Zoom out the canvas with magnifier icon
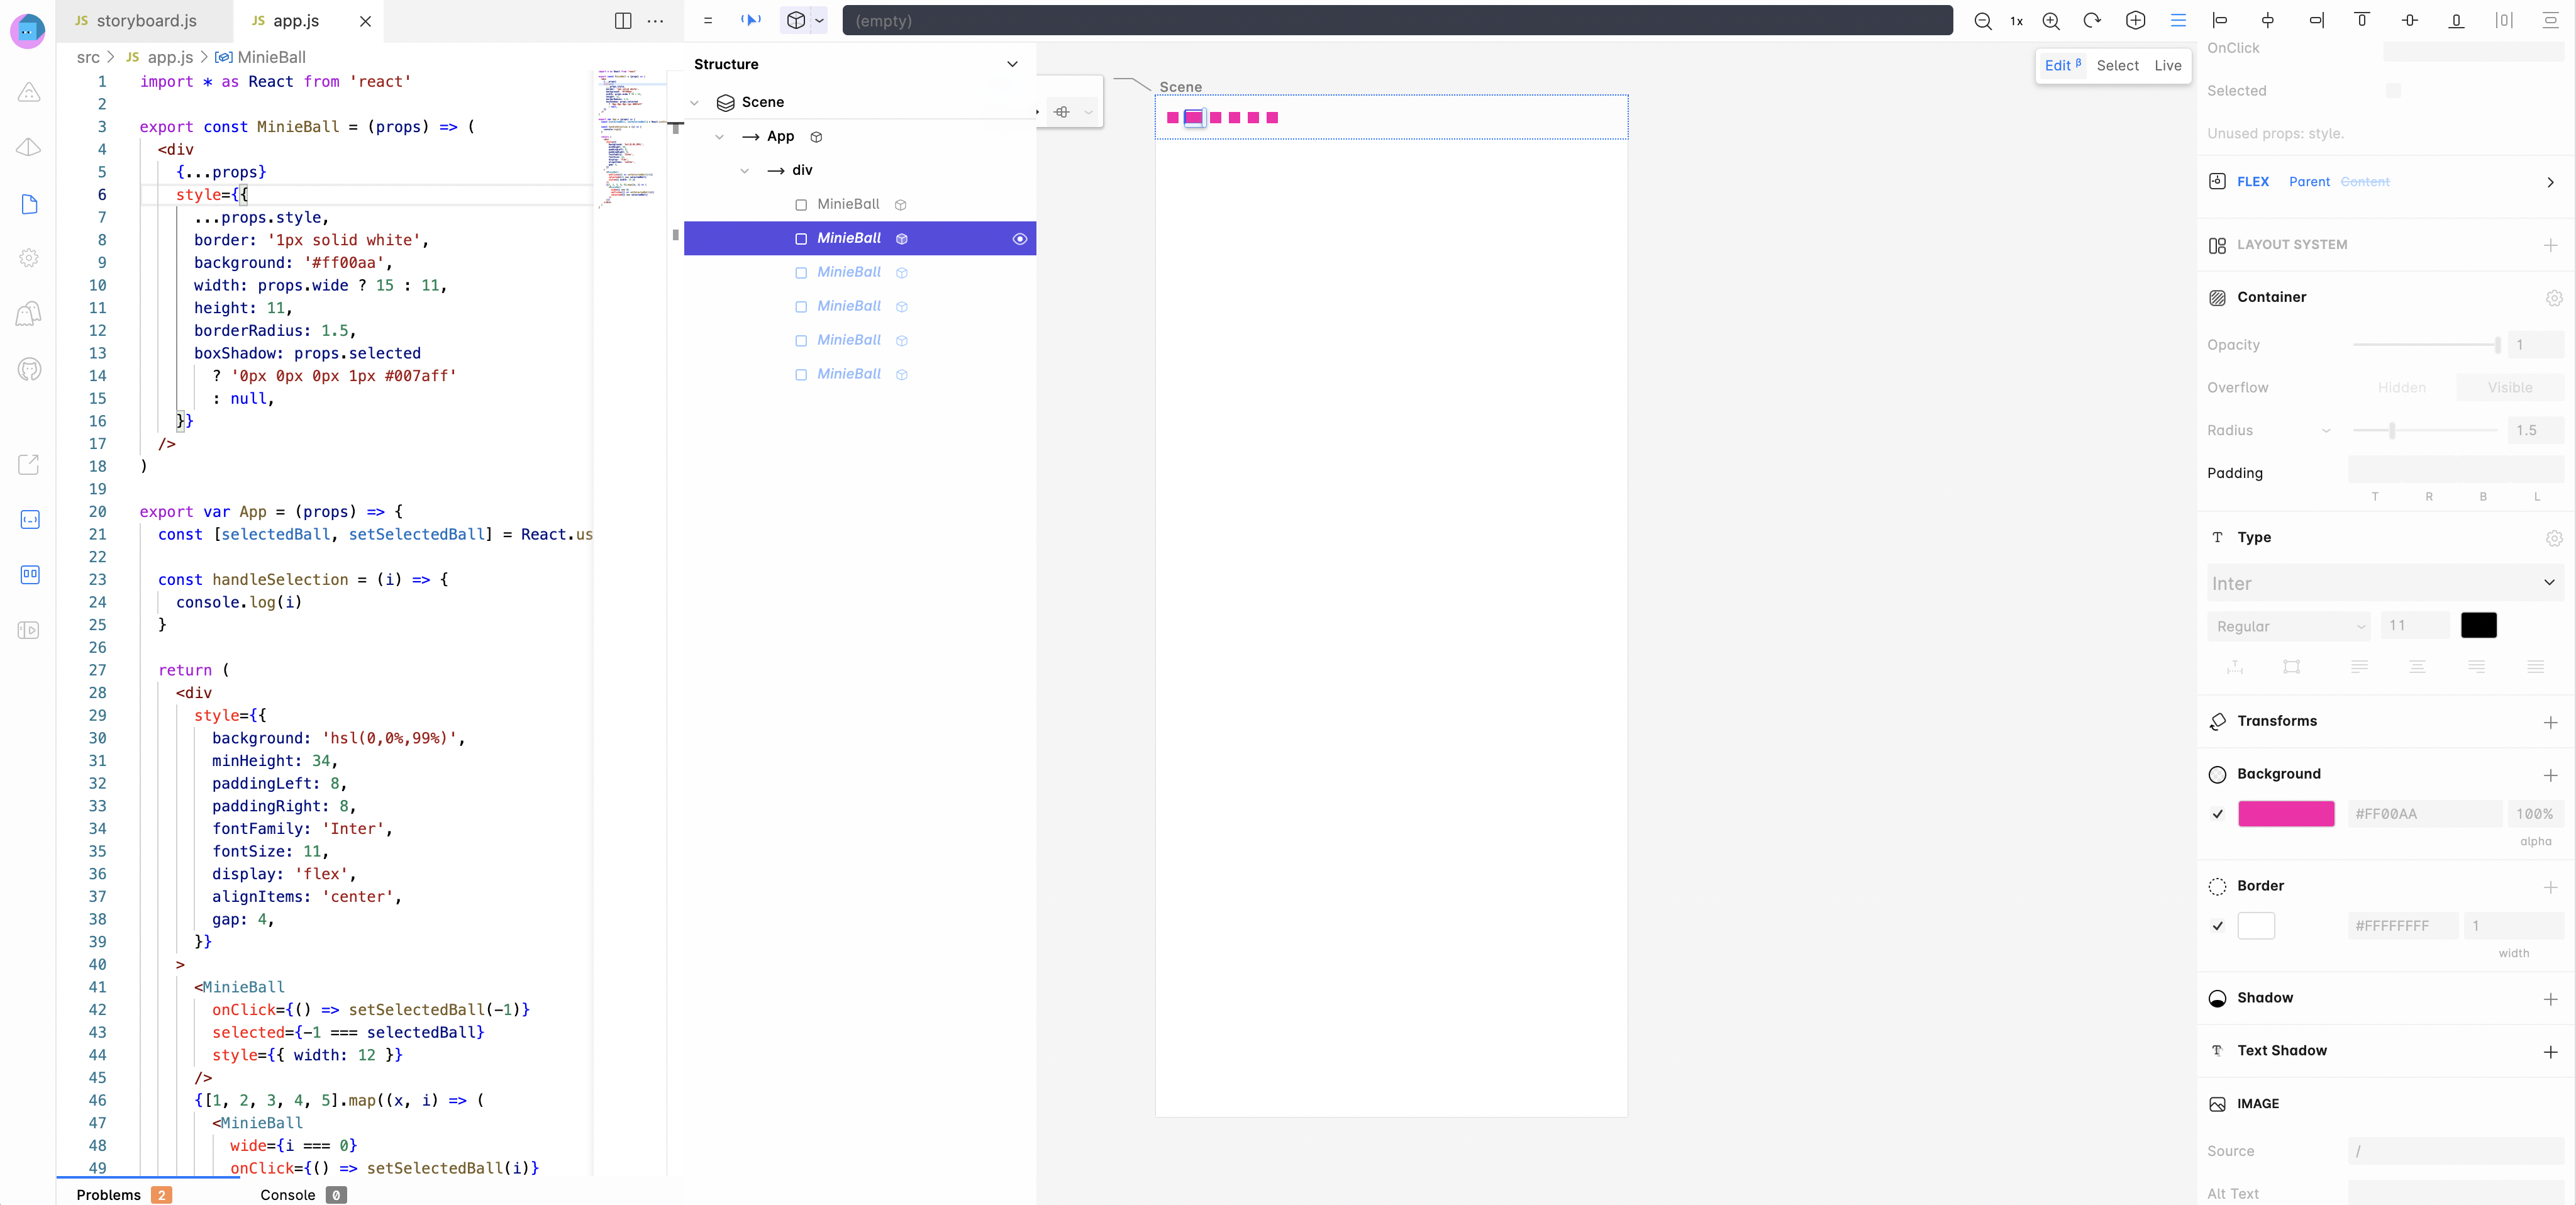The image size is (2576, 1205). point(1983,20)
